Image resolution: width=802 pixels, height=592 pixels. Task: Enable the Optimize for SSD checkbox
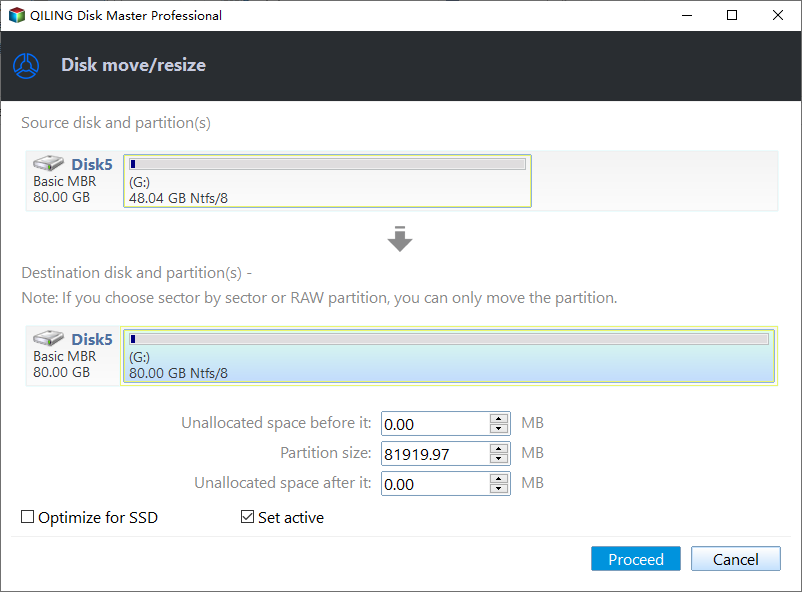pyautogui.click(x=28, y=517)
